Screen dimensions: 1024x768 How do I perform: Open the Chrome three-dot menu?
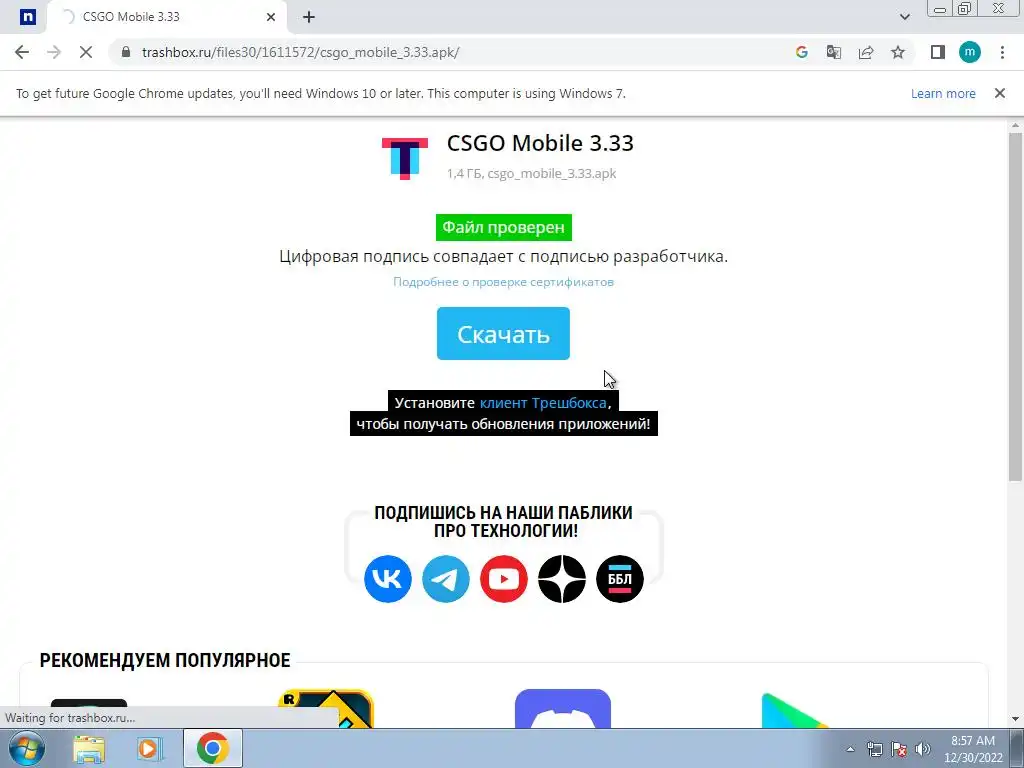pyautogui.click(x=1002, y=52)
